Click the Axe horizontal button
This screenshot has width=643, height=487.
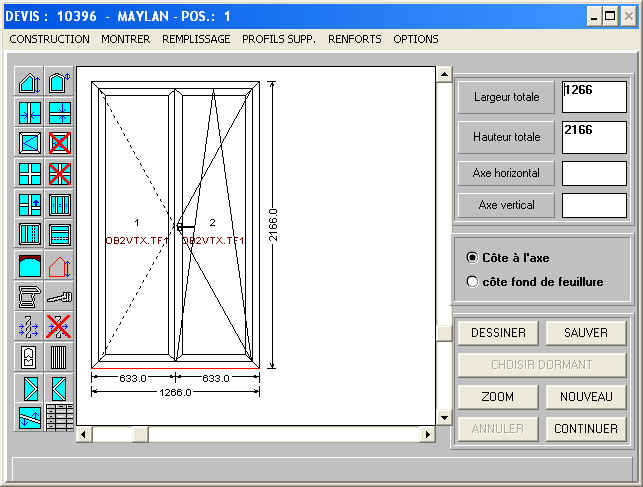[506, 173]
